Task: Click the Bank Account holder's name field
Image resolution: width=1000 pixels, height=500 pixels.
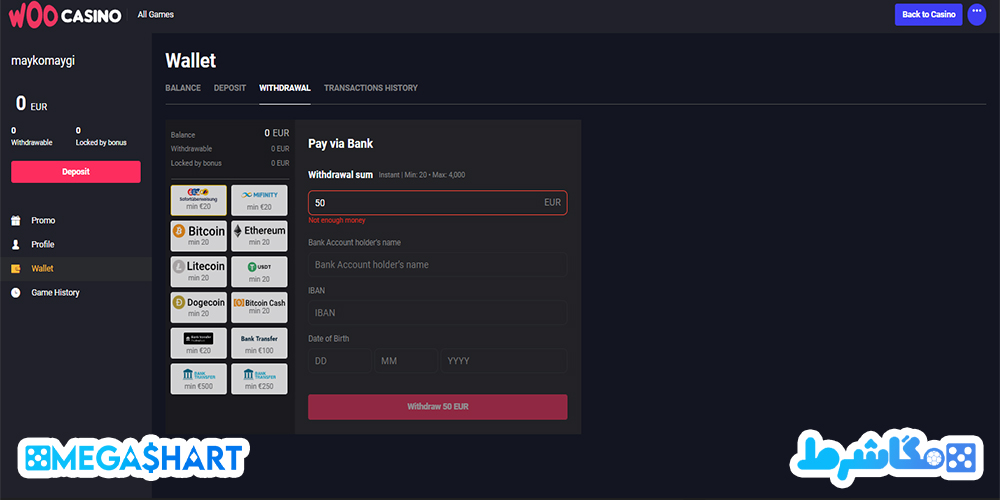Action: [x=438, y=265]
